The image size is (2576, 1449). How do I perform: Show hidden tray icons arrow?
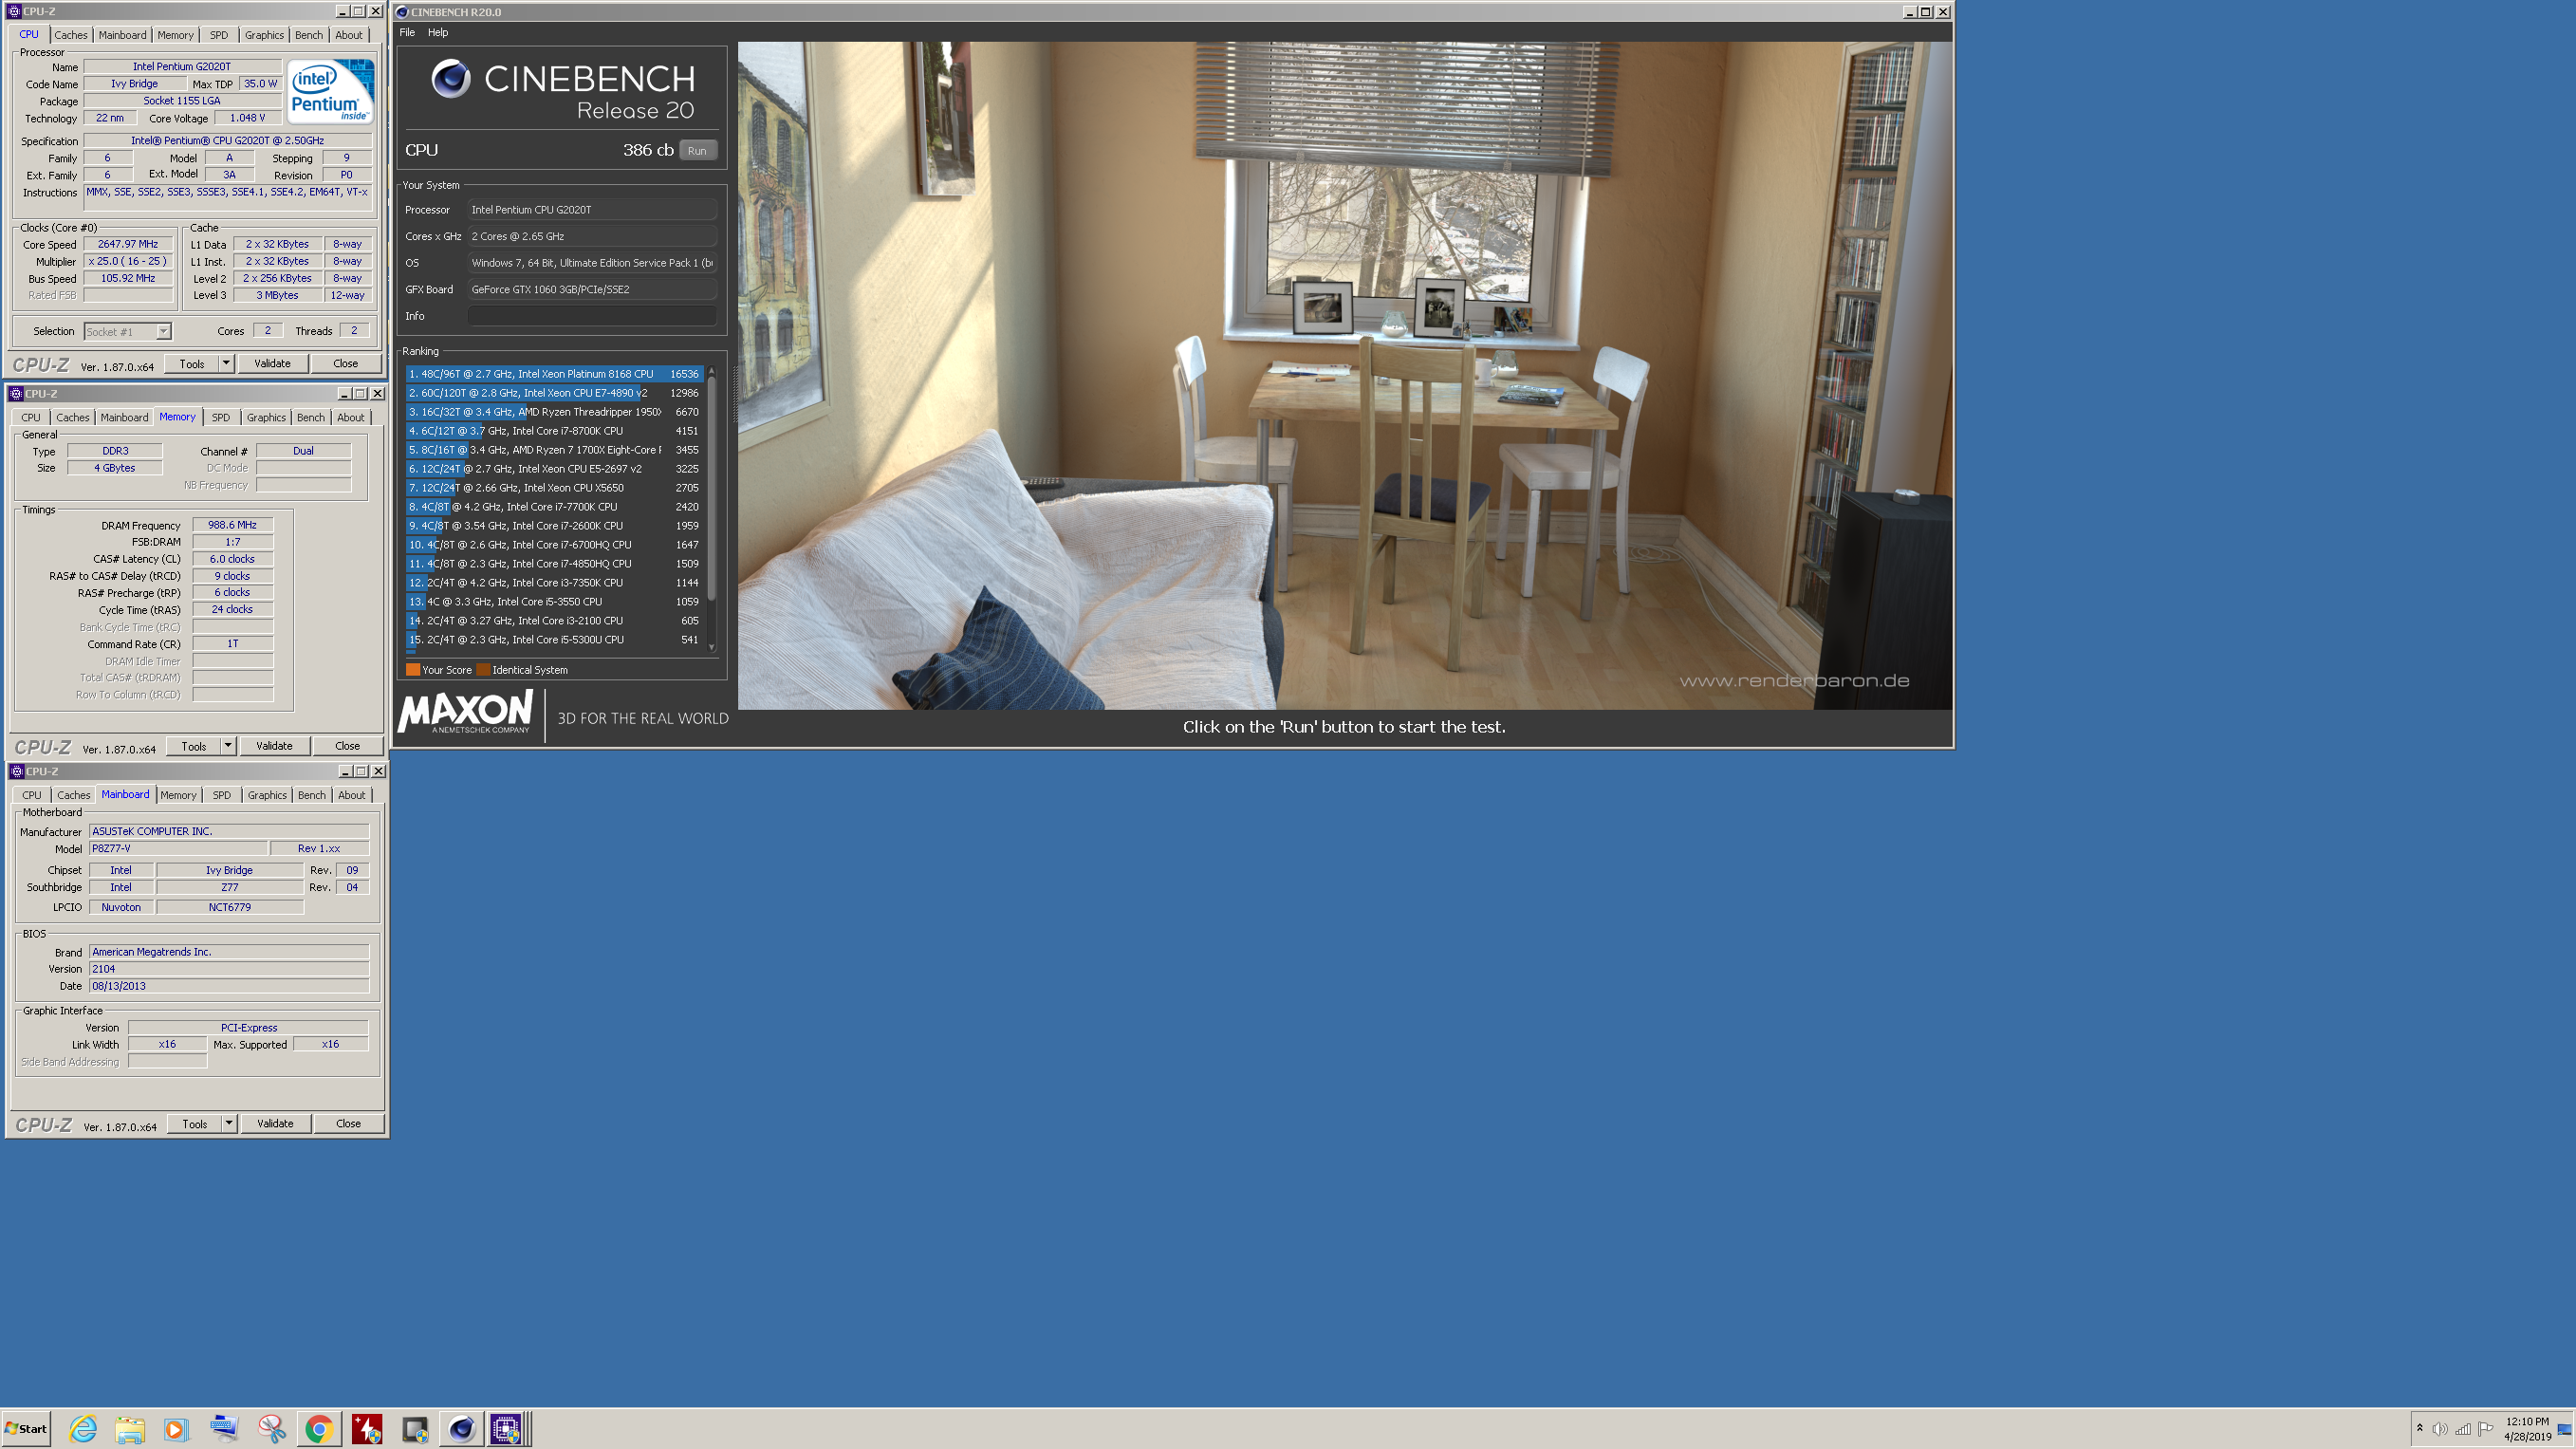point(2419,1428)
